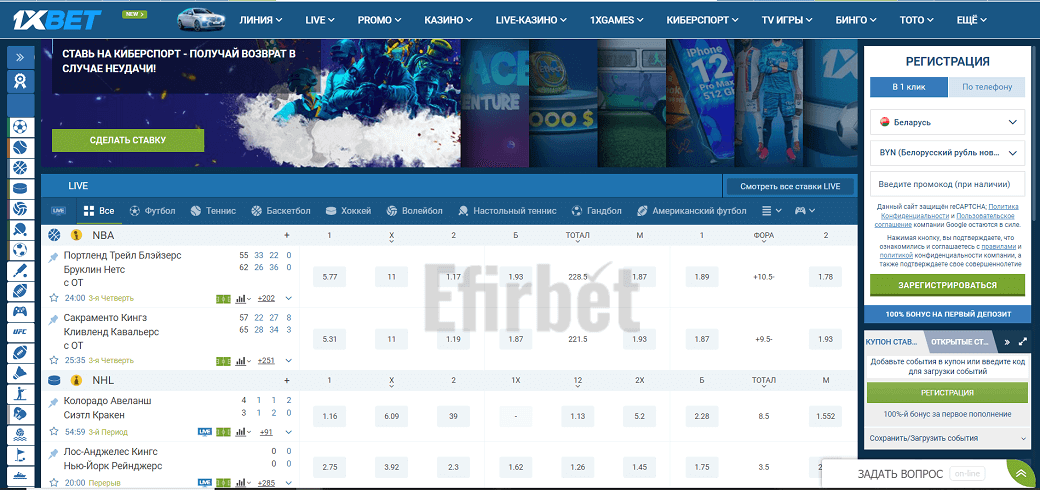Expand +202 markets for Portland match

coord(266,298)
